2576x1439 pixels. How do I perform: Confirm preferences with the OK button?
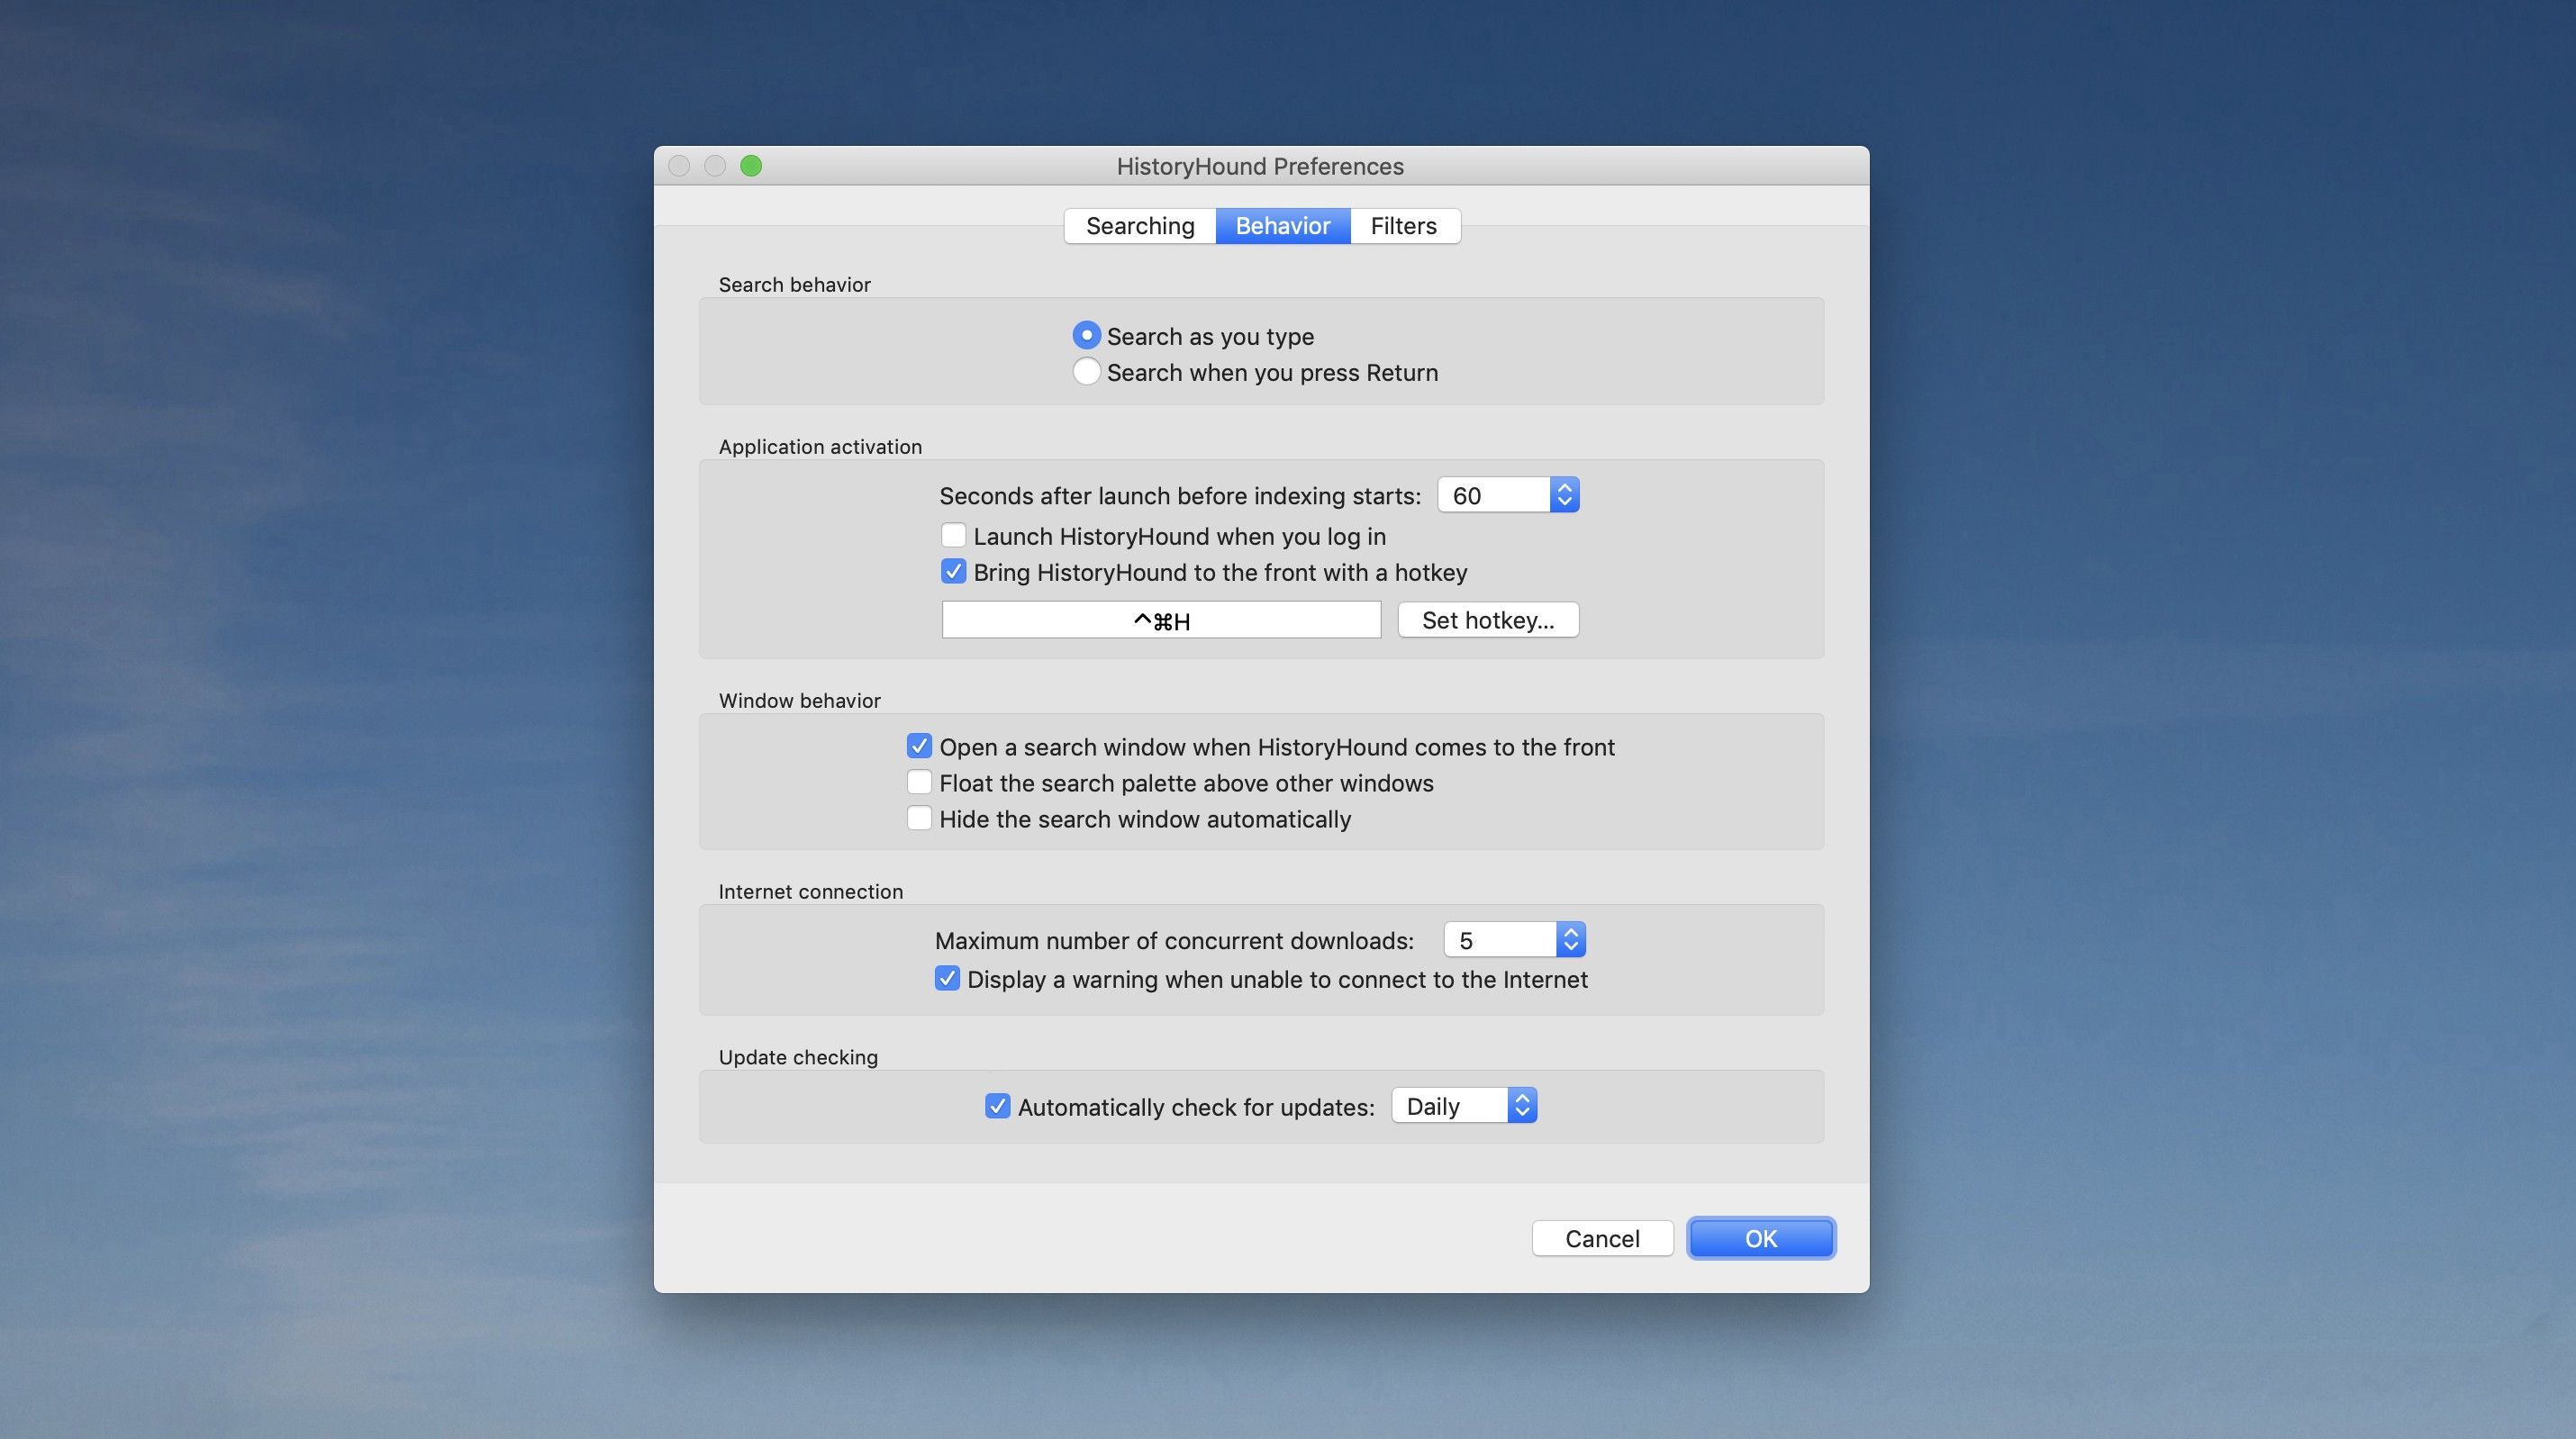tap(1761, 1239)
